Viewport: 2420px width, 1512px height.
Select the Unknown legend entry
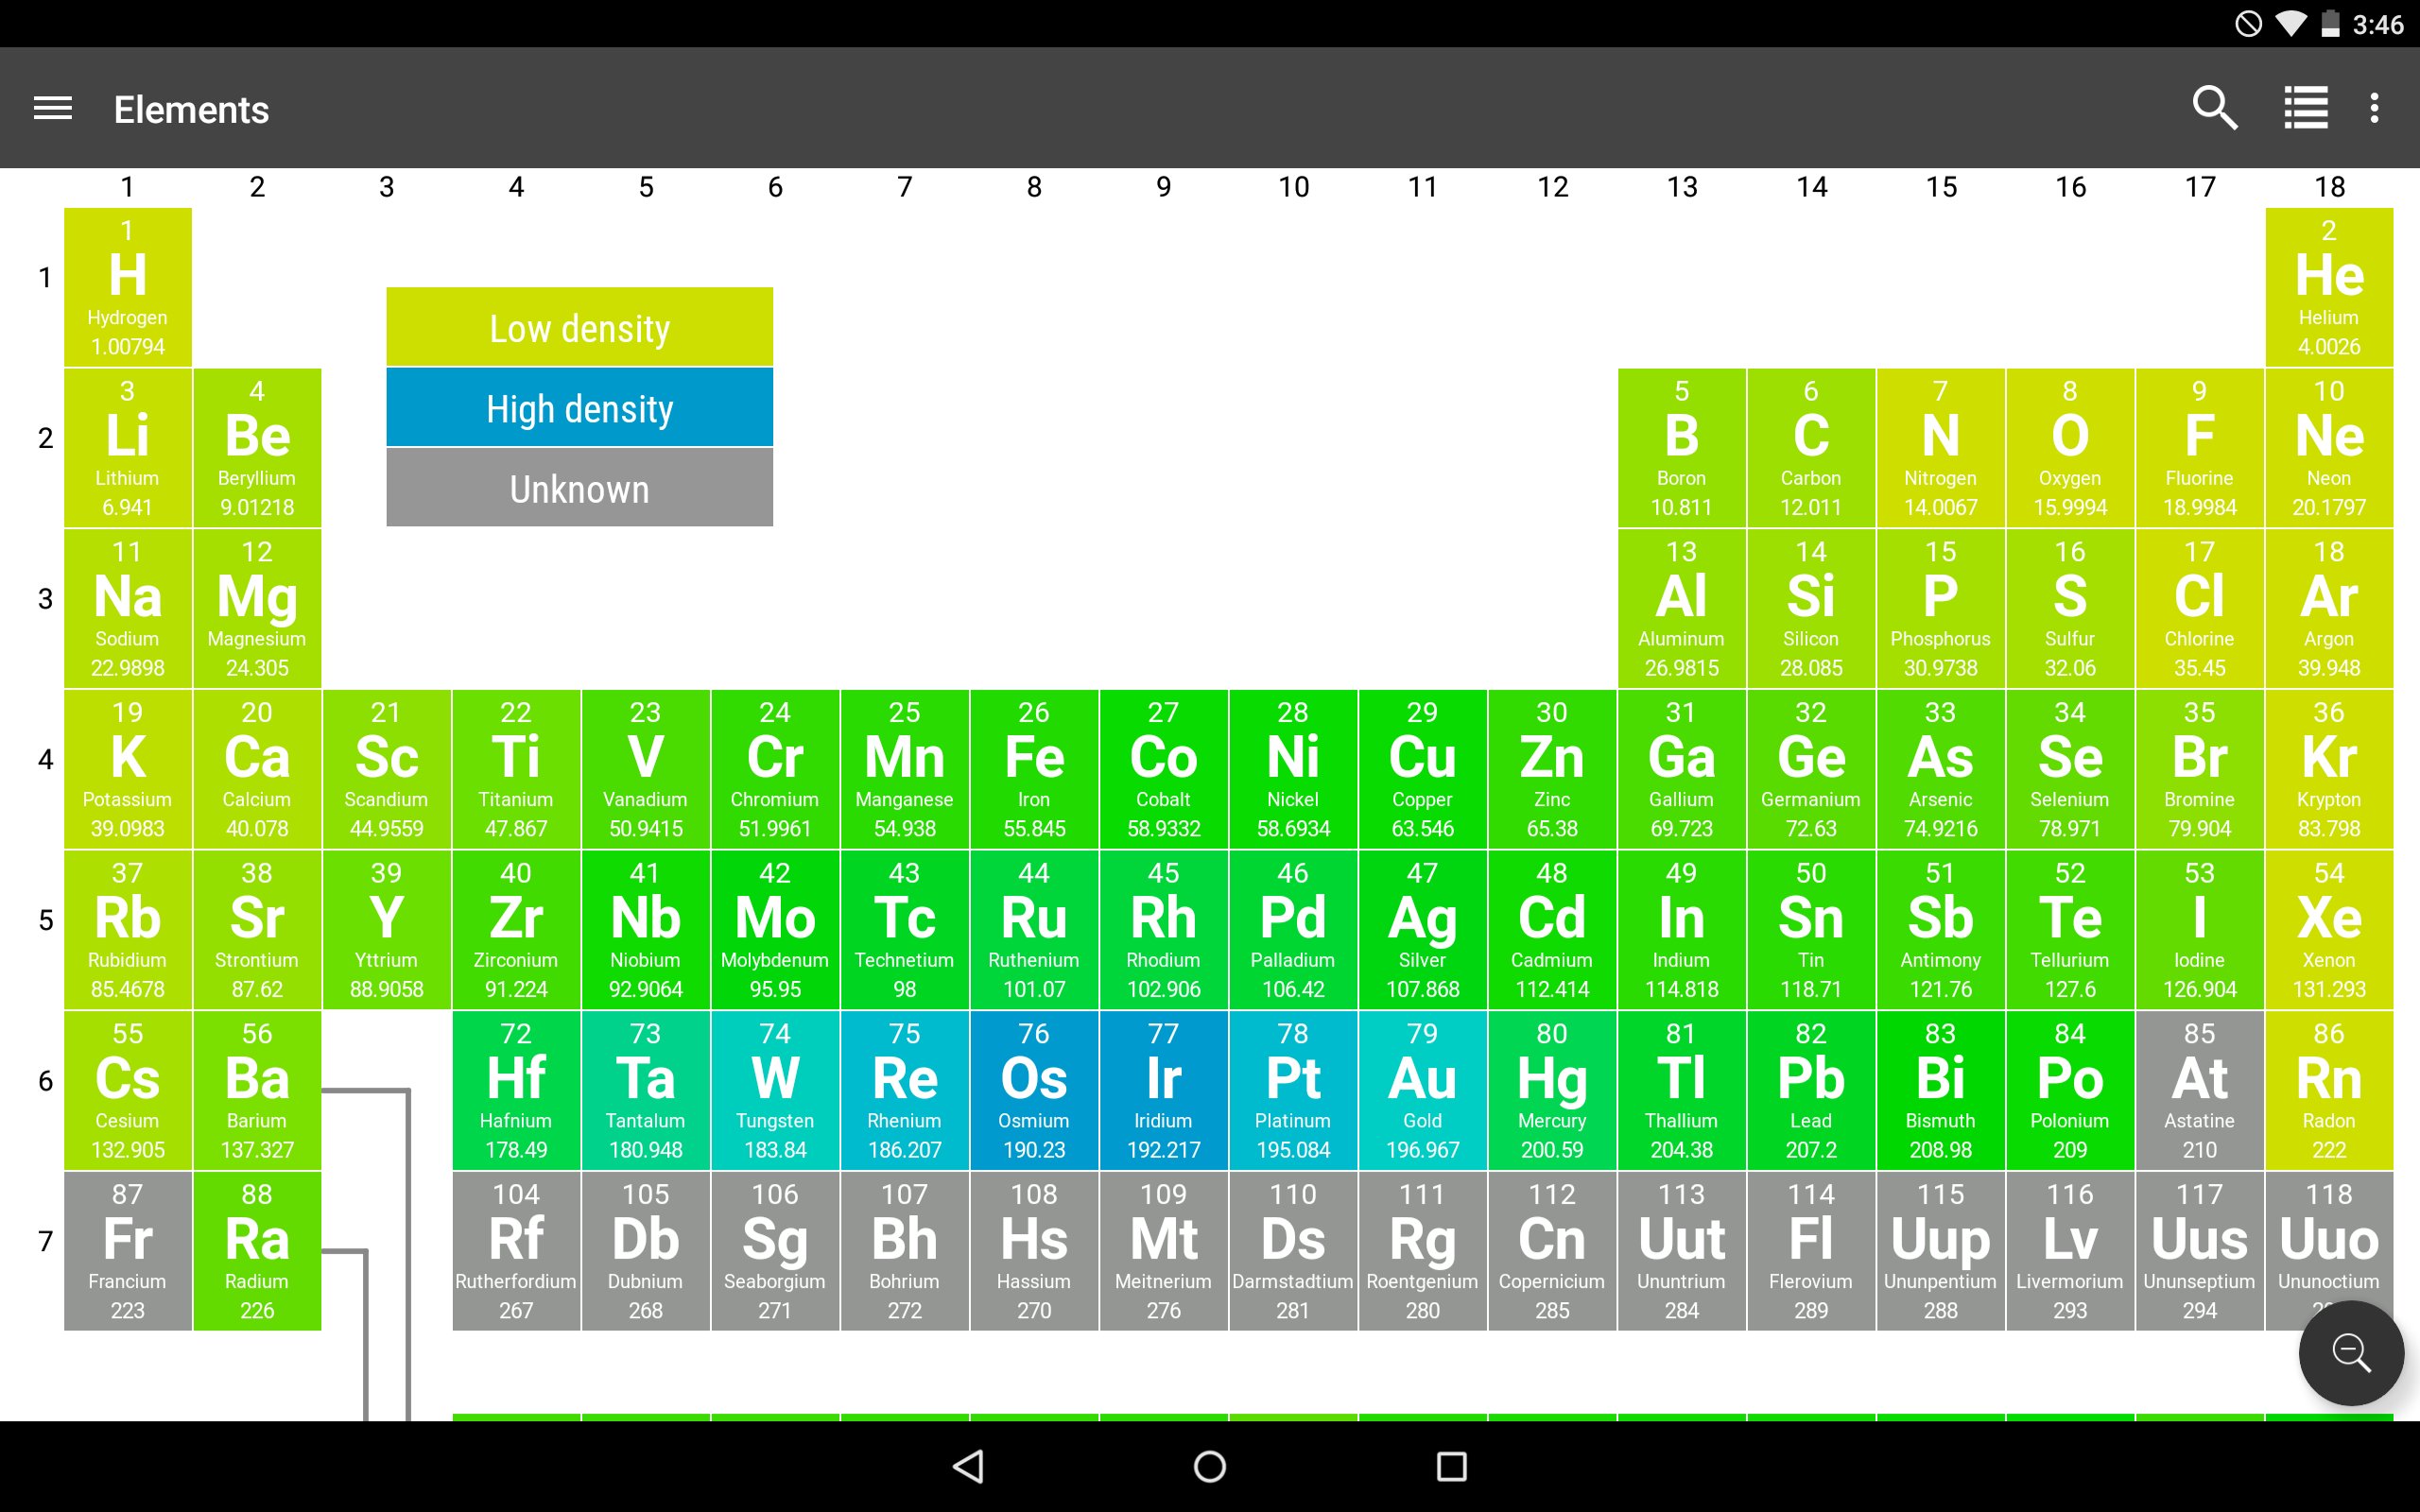point(579,488)
